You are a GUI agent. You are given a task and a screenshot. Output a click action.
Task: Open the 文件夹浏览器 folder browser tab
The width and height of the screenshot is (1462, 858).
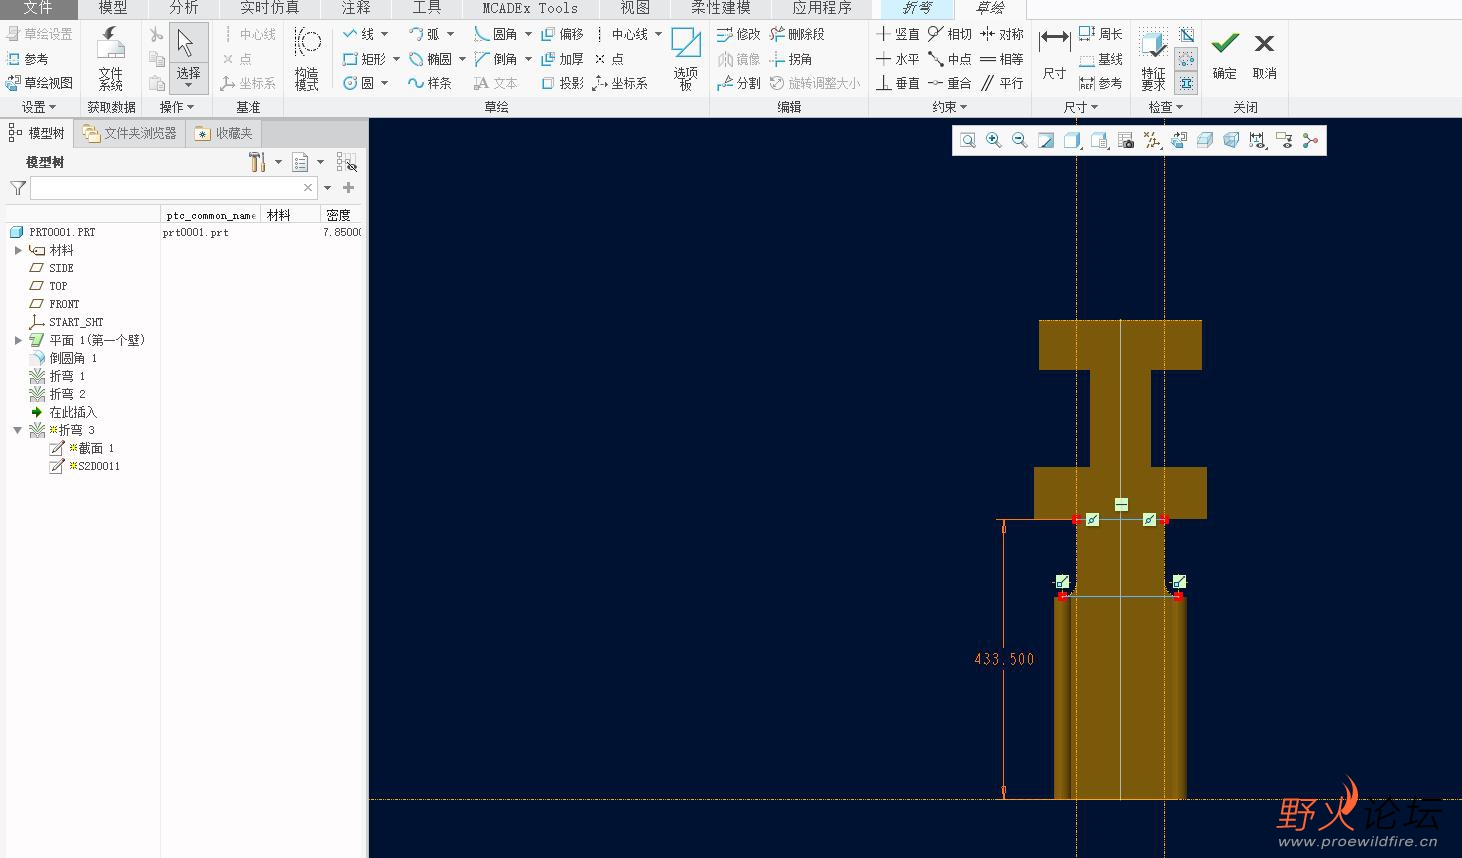click(x=130, y=133)
